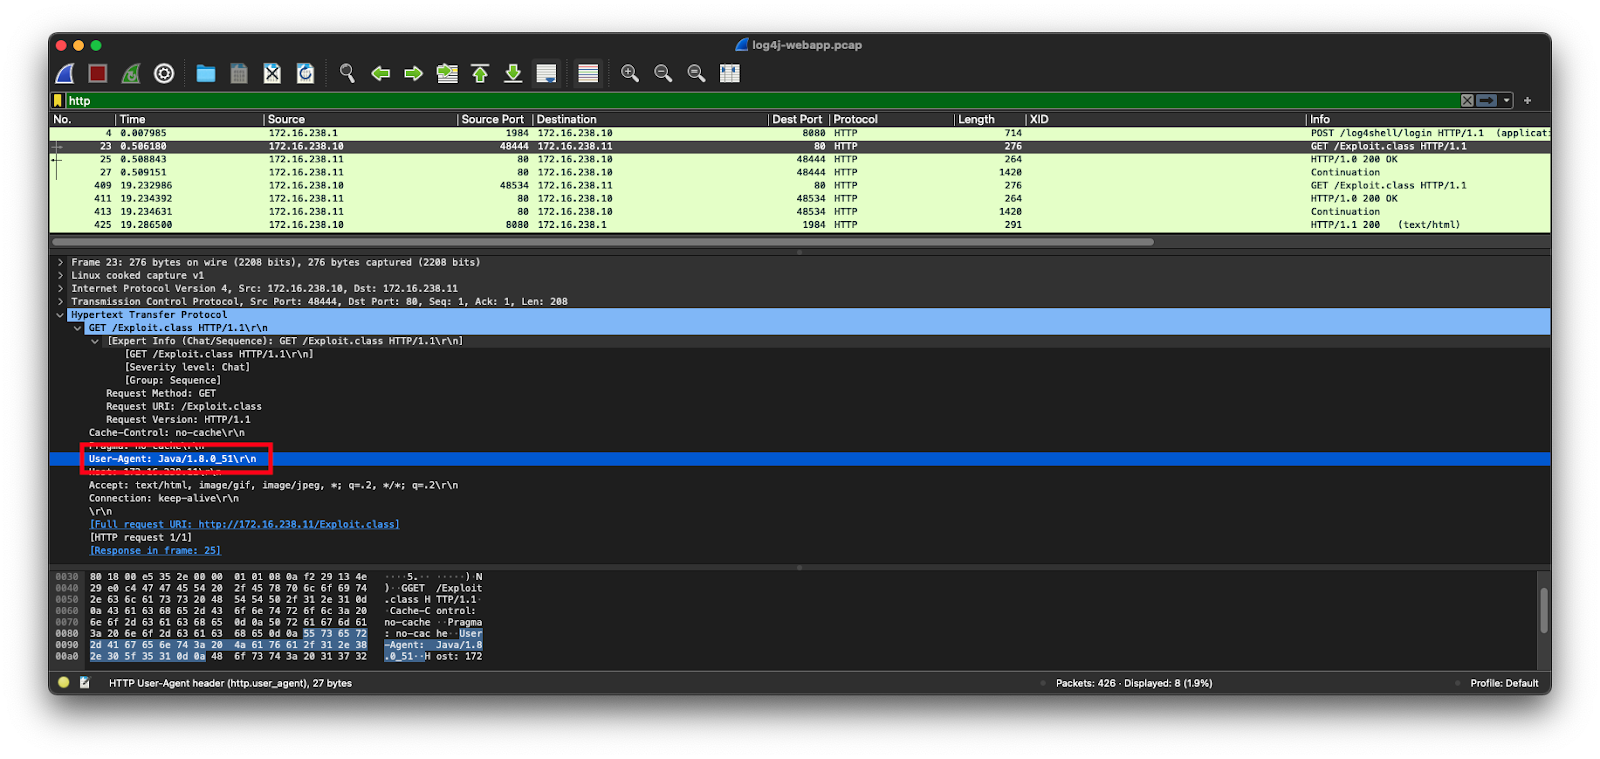The width and height of the screenshot is (1600, 759).
Task: Open the Full request URI link
Action: point(244,524)
